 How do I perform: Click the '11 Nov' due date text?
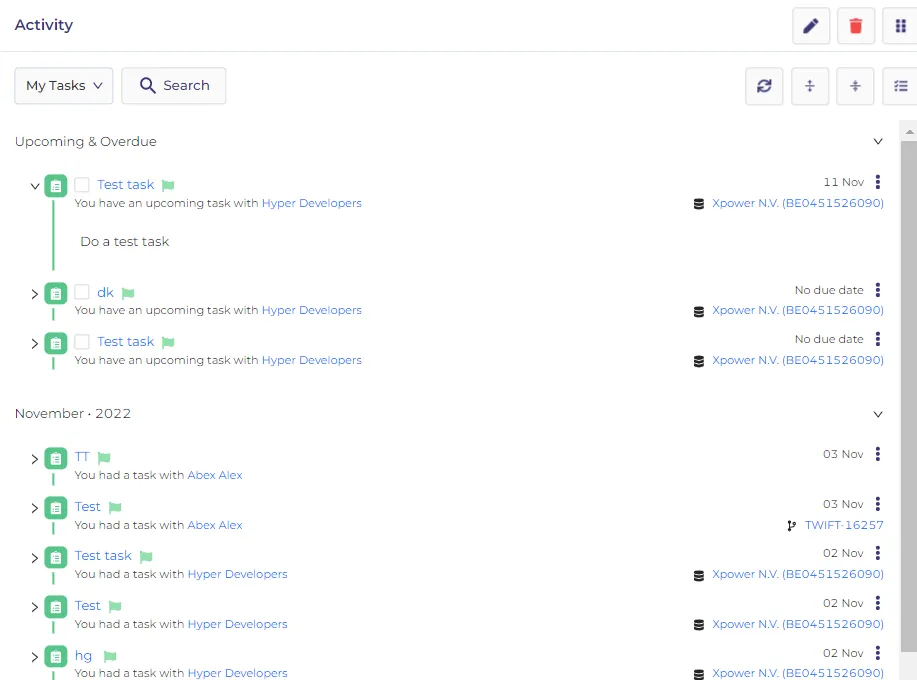[x=843, y=182]
